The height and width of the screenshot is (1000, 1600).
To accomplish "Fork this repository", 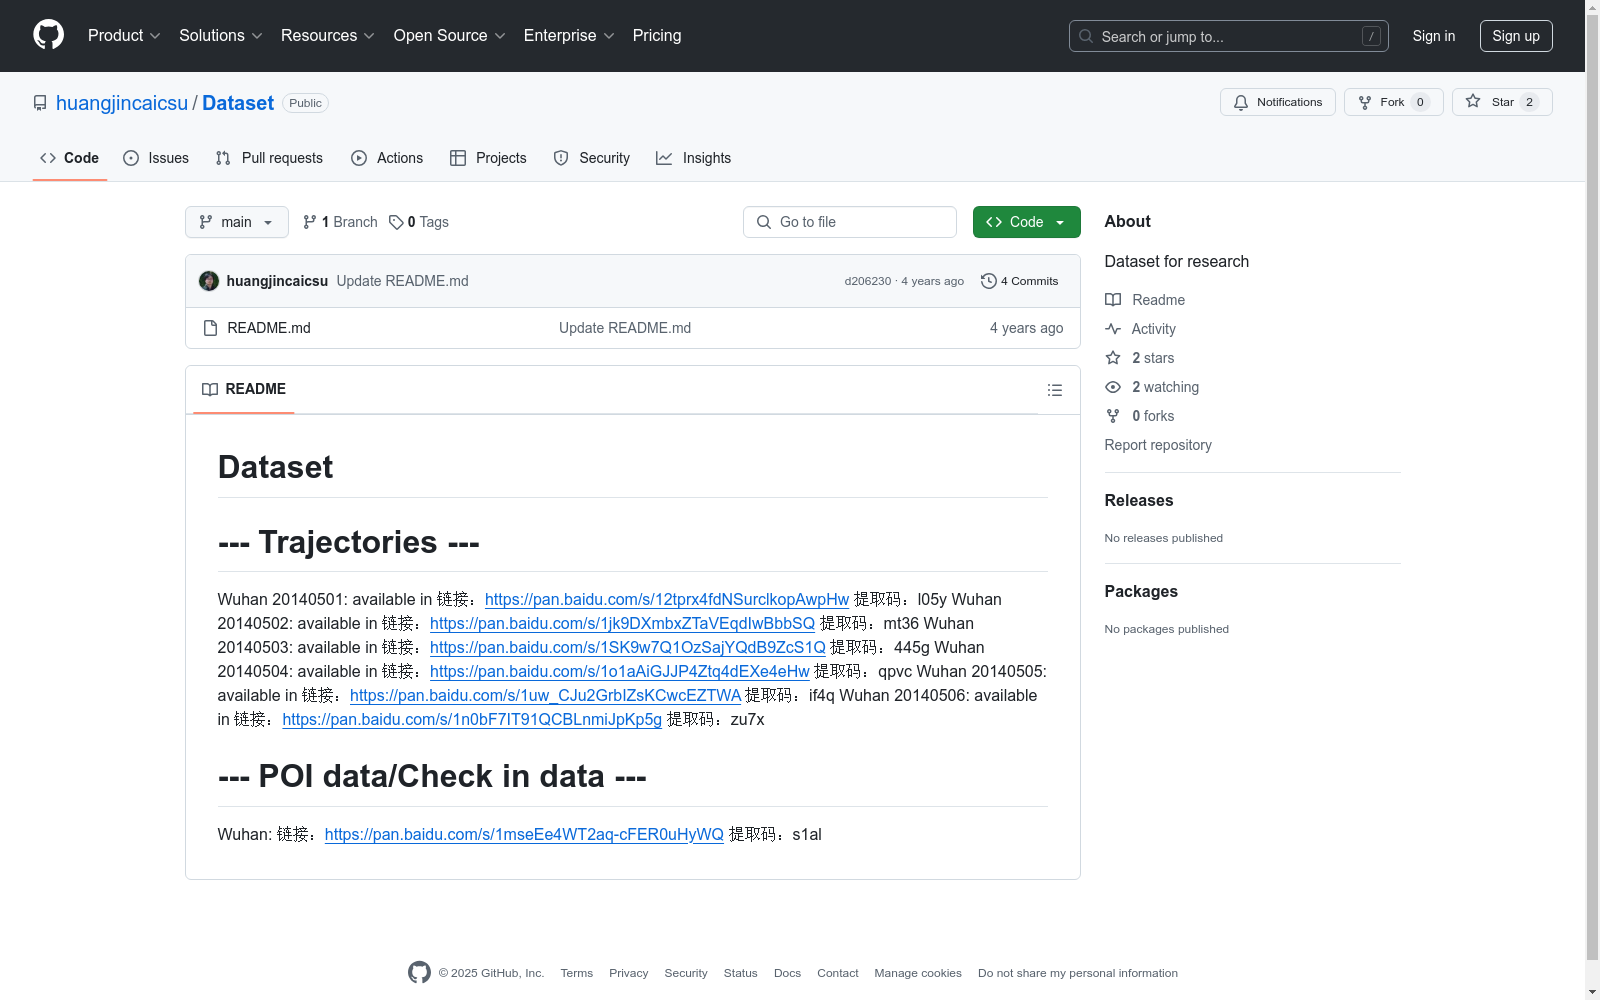I will [x=1394, y=102].
